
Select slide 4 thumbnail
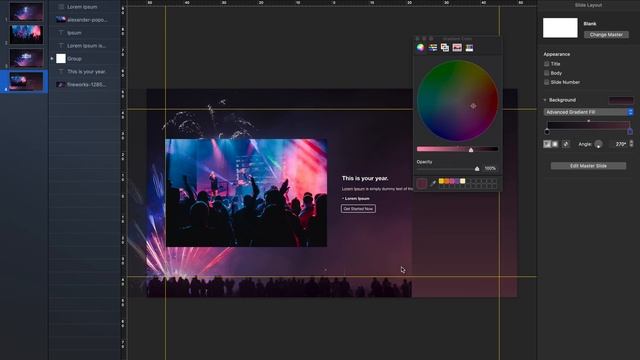26,81
